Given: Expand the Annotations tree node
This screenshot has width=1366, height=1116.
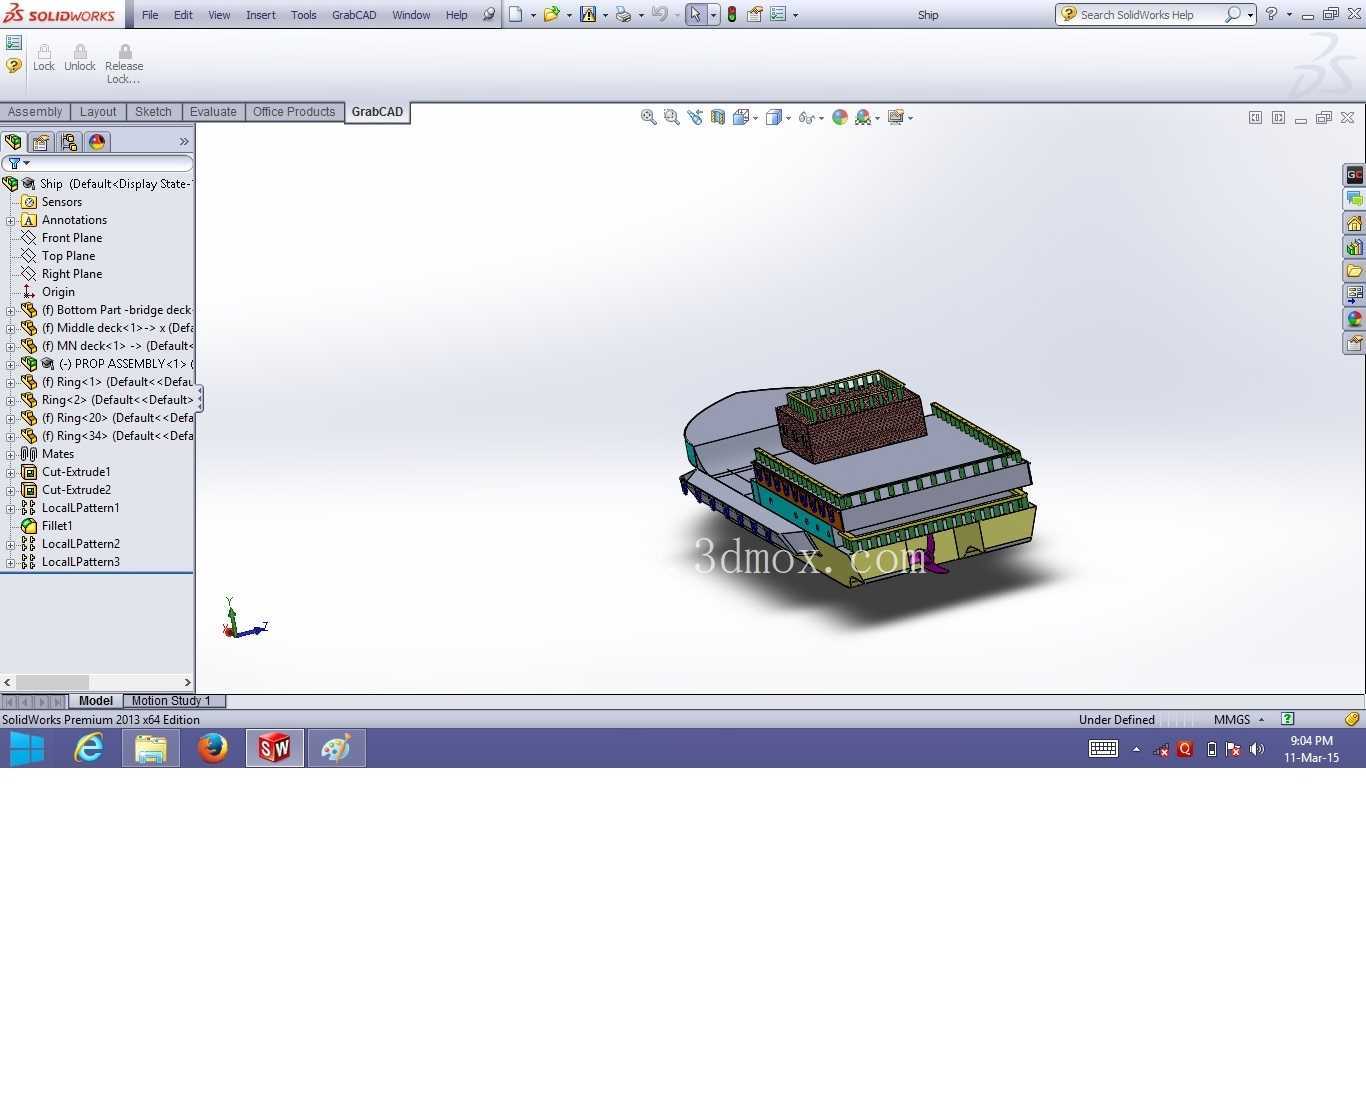Looking at the screenshot, I should (x=10, y=220).
